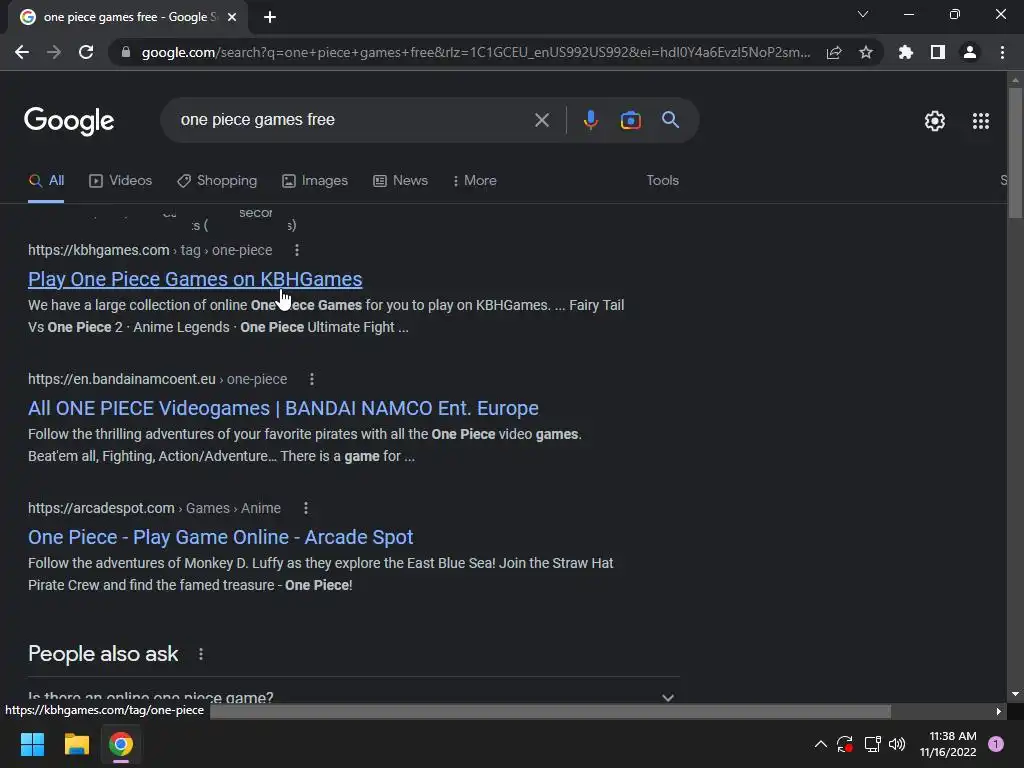Image resolution: width=1024 pixels, height=768 pixels.
Task: Clear the search box with X
Action: click(x=541, y=120)
